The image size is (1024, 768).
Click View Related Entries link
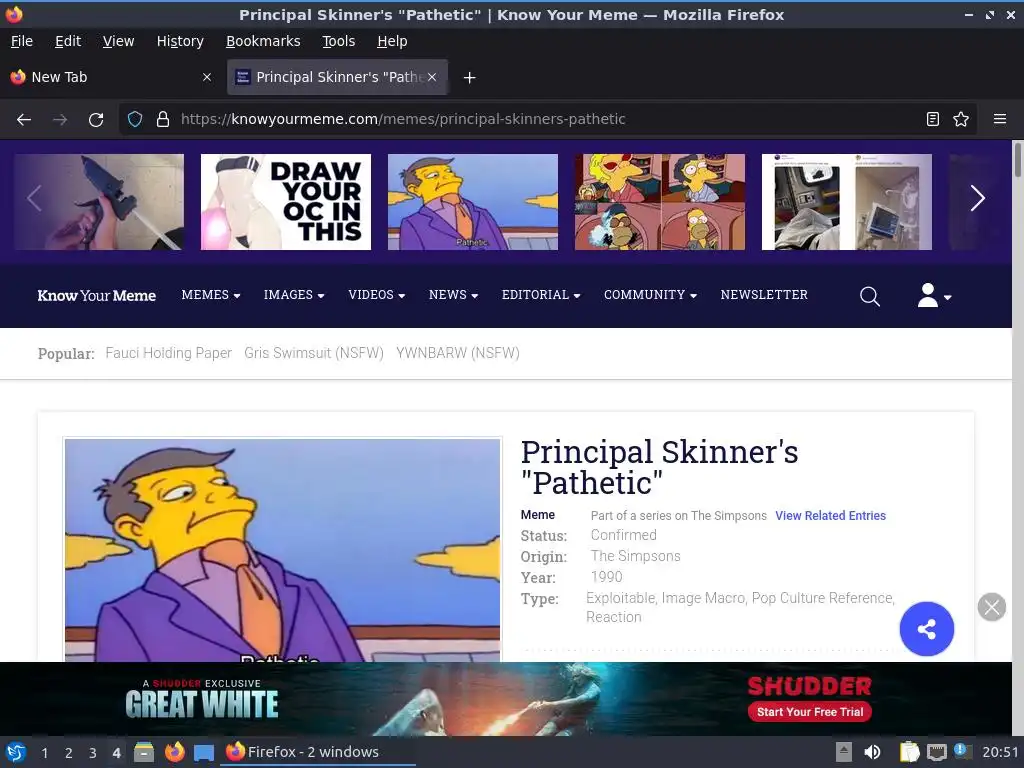830,516
